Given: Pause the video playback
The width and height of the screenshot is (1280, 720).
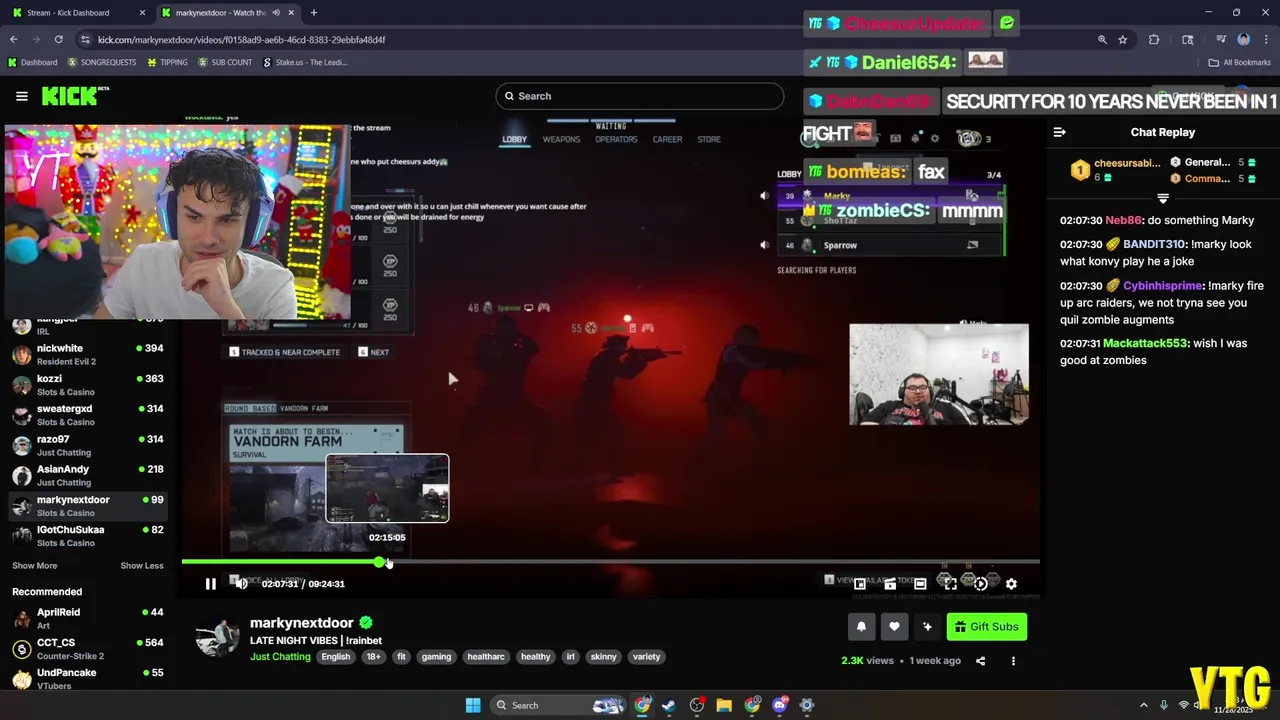Looking at the screenshot, I should (210, 584).
